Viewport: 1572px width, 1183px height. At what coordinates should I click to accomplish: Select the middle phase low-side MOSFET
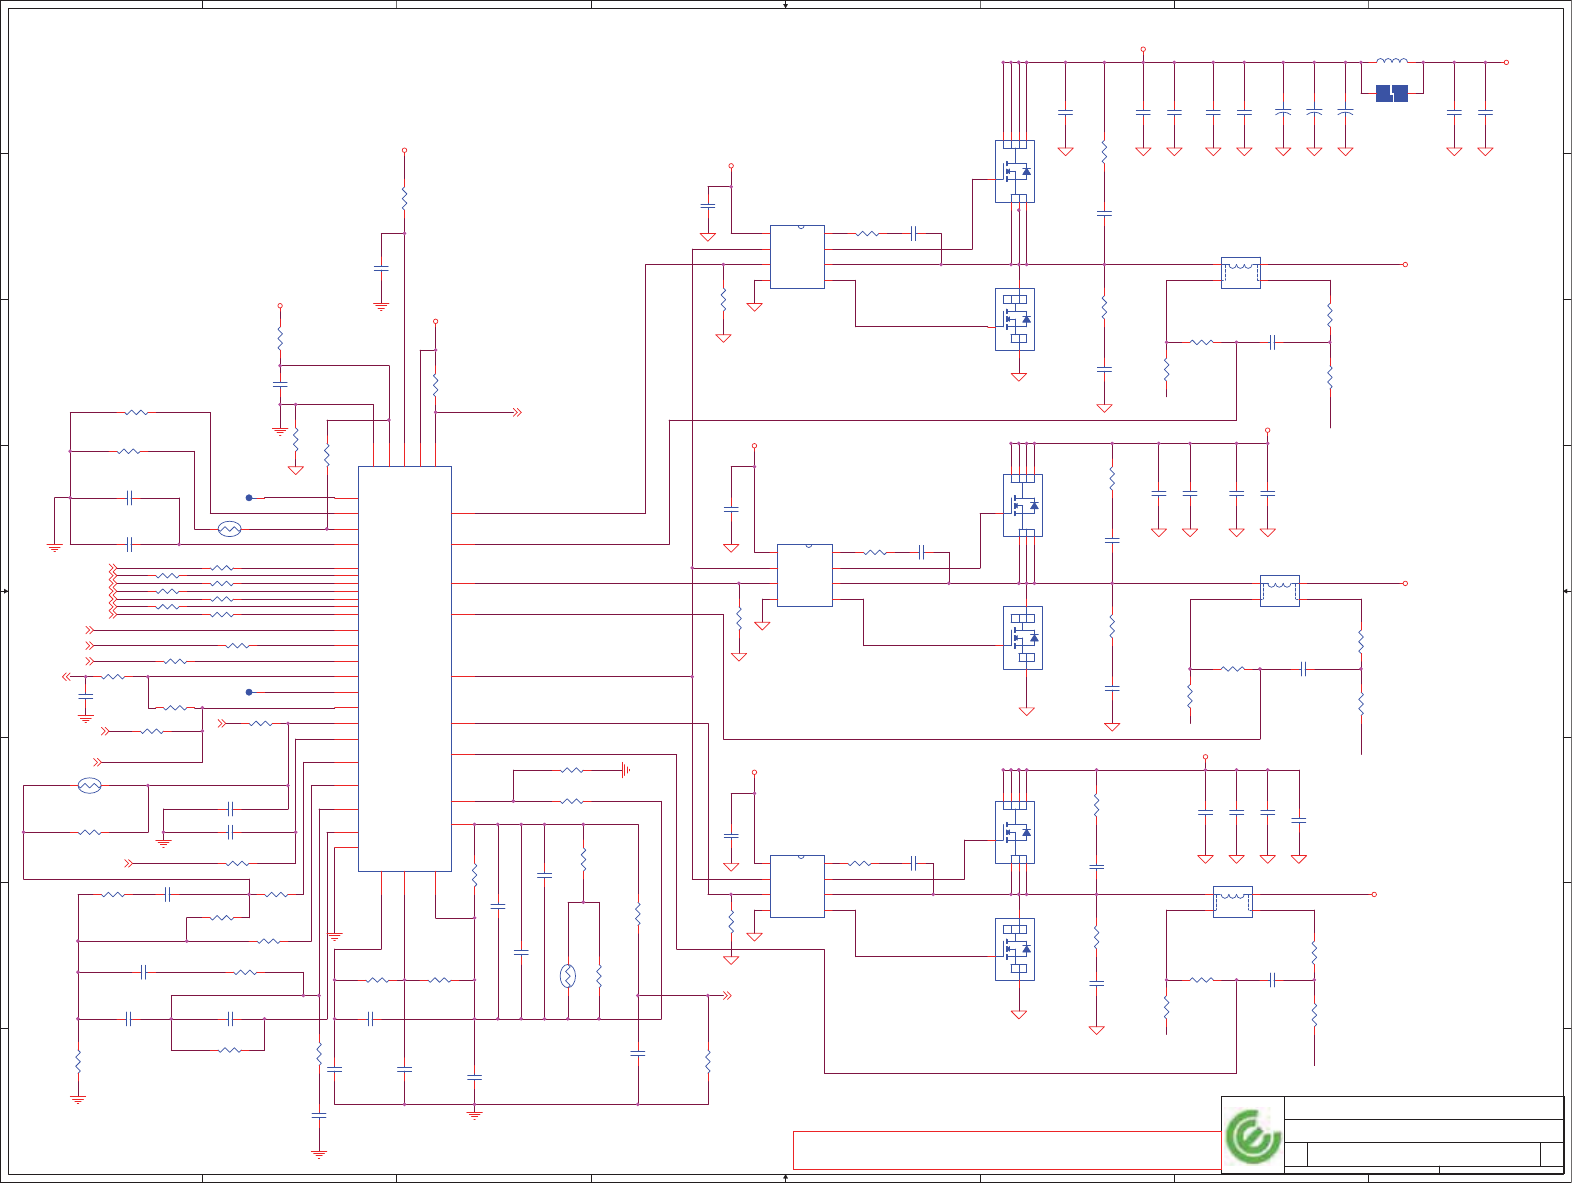click(1023, 637)
